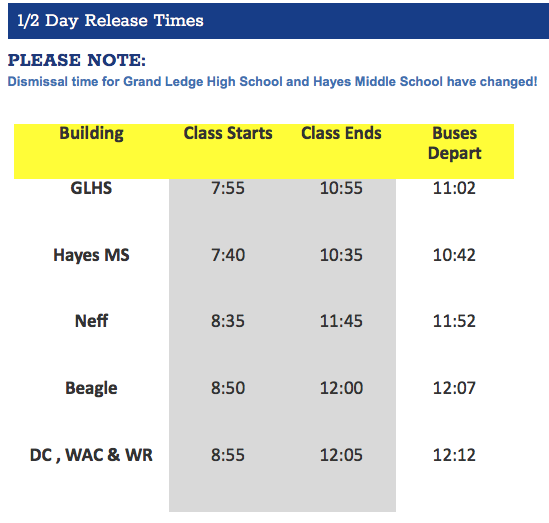The image size is (549, 523).
Task: Click GLHS bus departure time 11:02
Action: [454, 188]
